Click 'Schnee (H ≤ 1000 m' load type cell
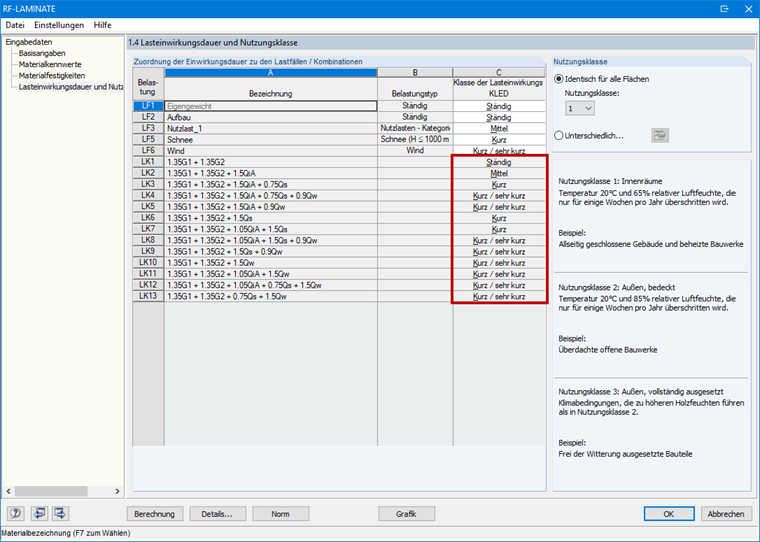This screenshot has width=760, height=542. 415,139
